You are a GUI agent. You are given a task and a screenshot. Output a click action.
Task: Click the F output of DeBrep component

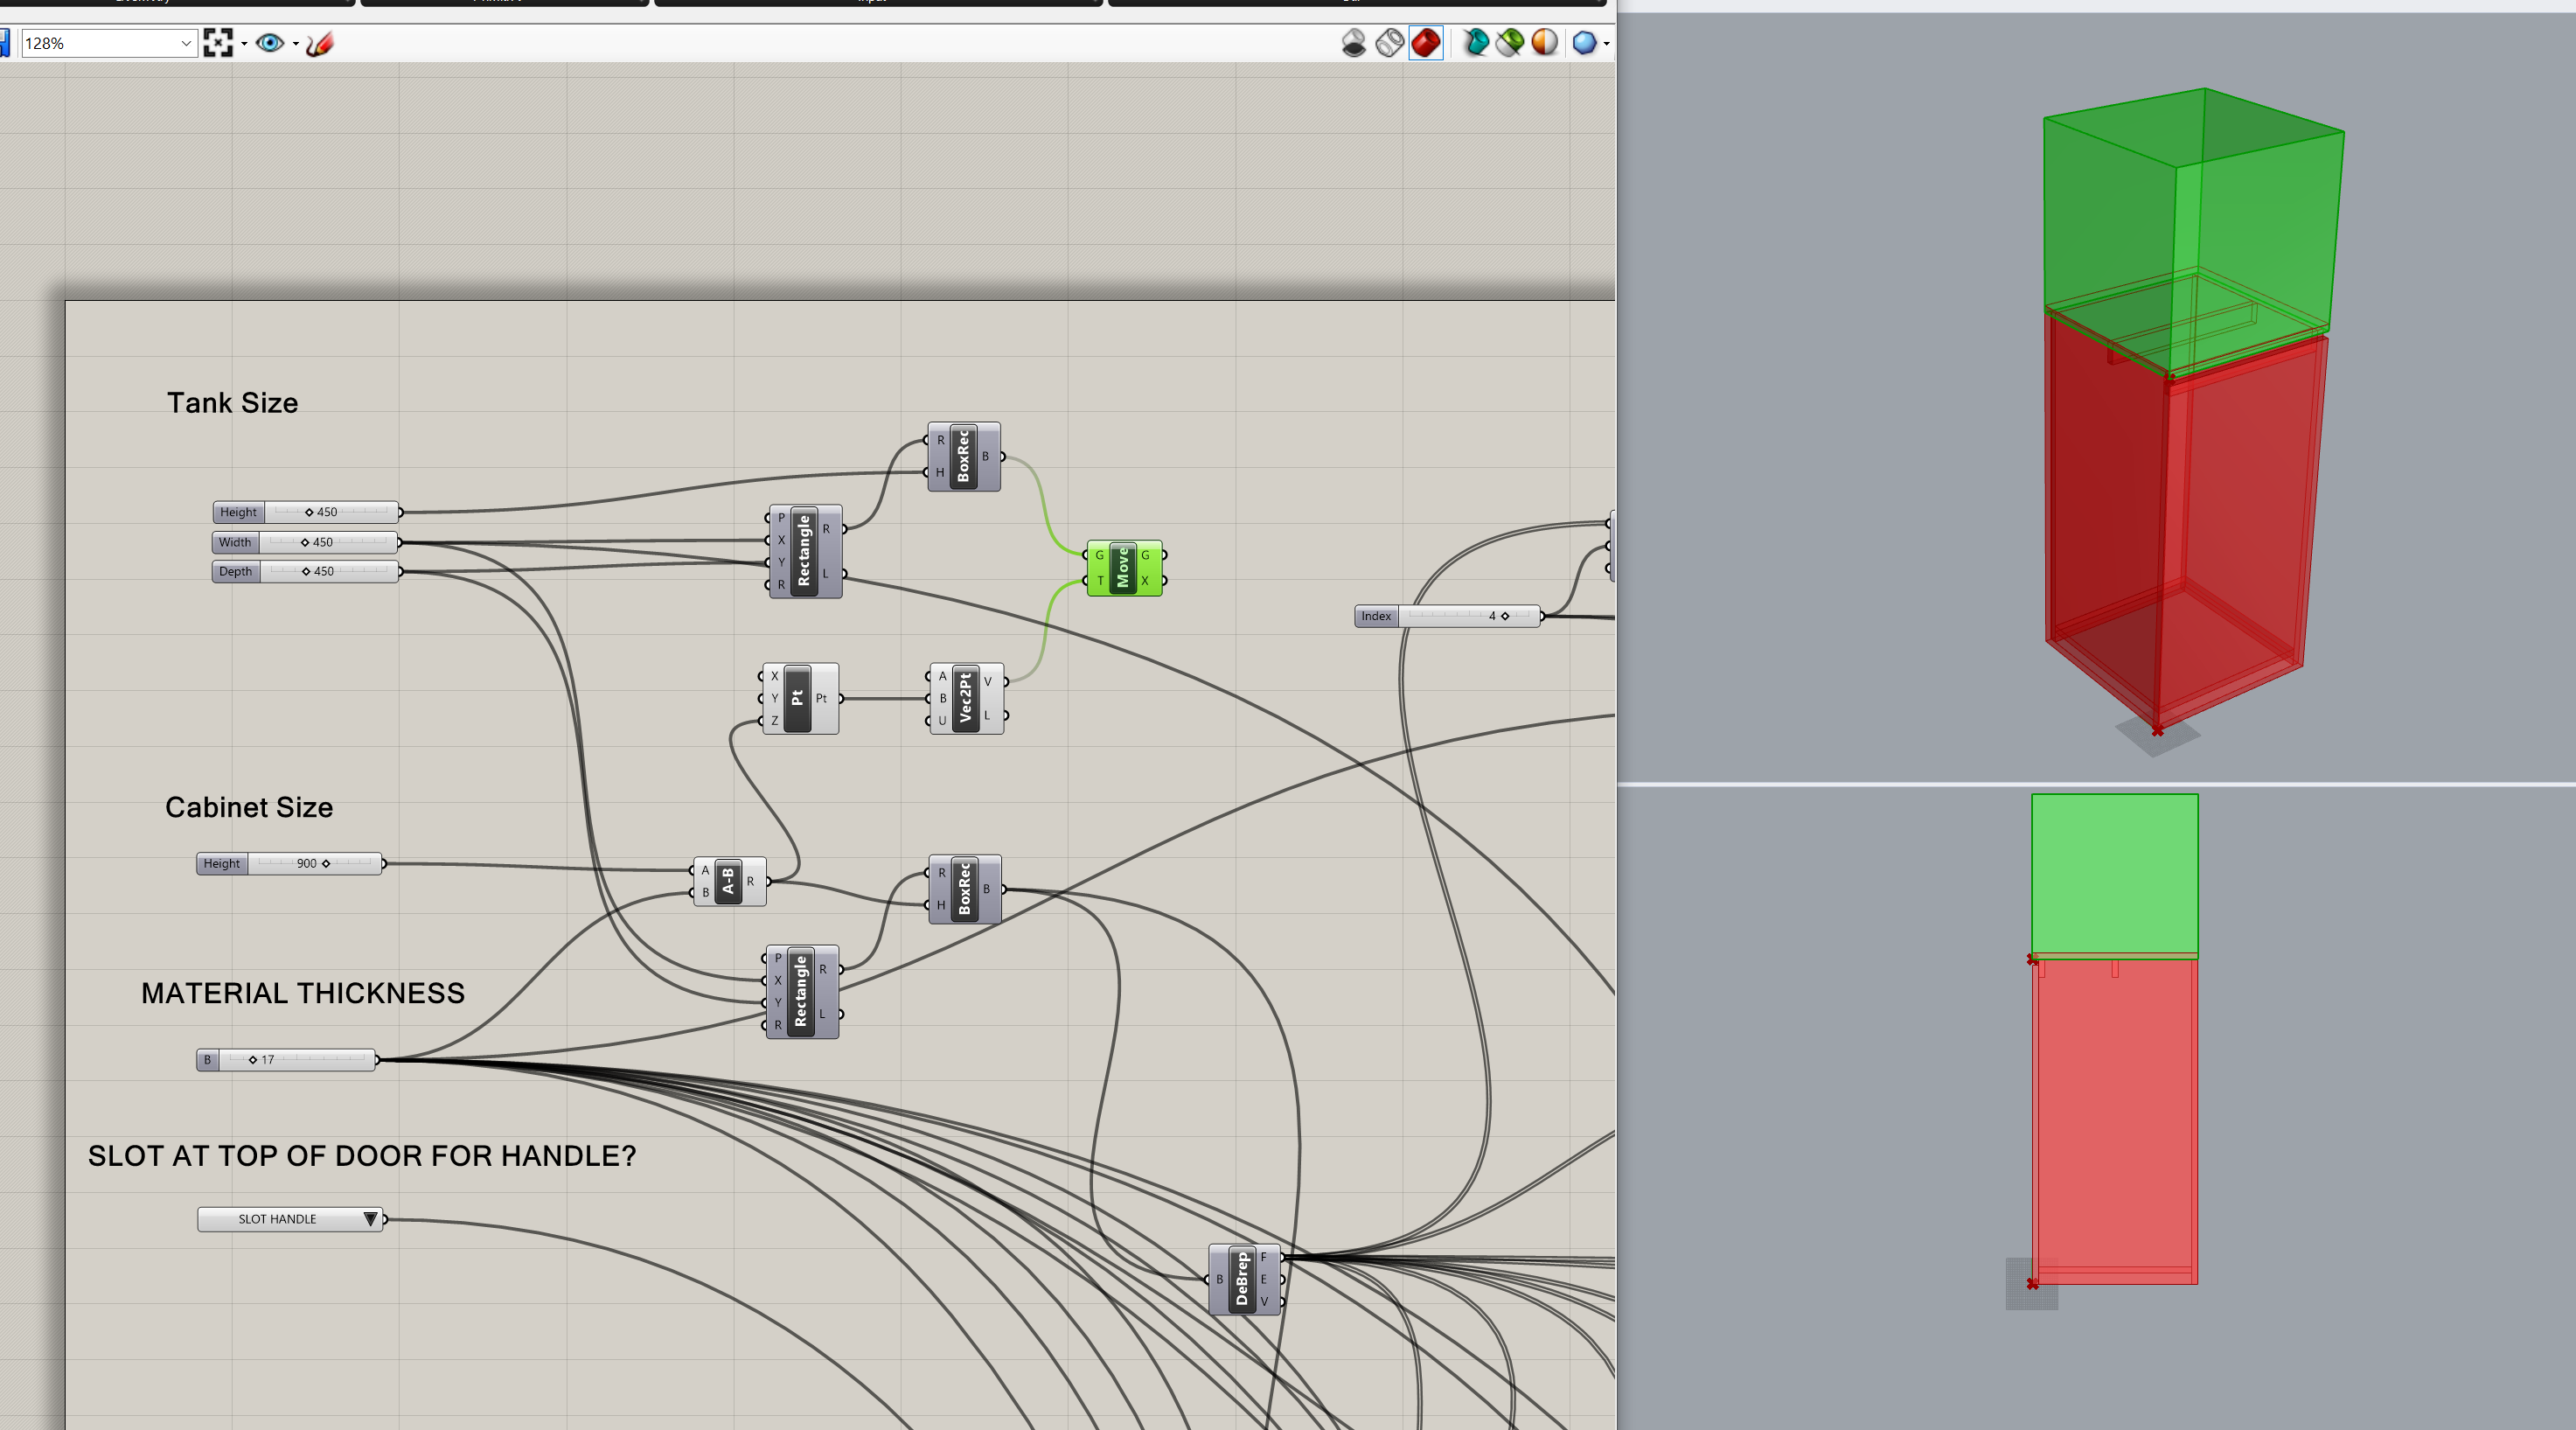tap(1264, 1257)
